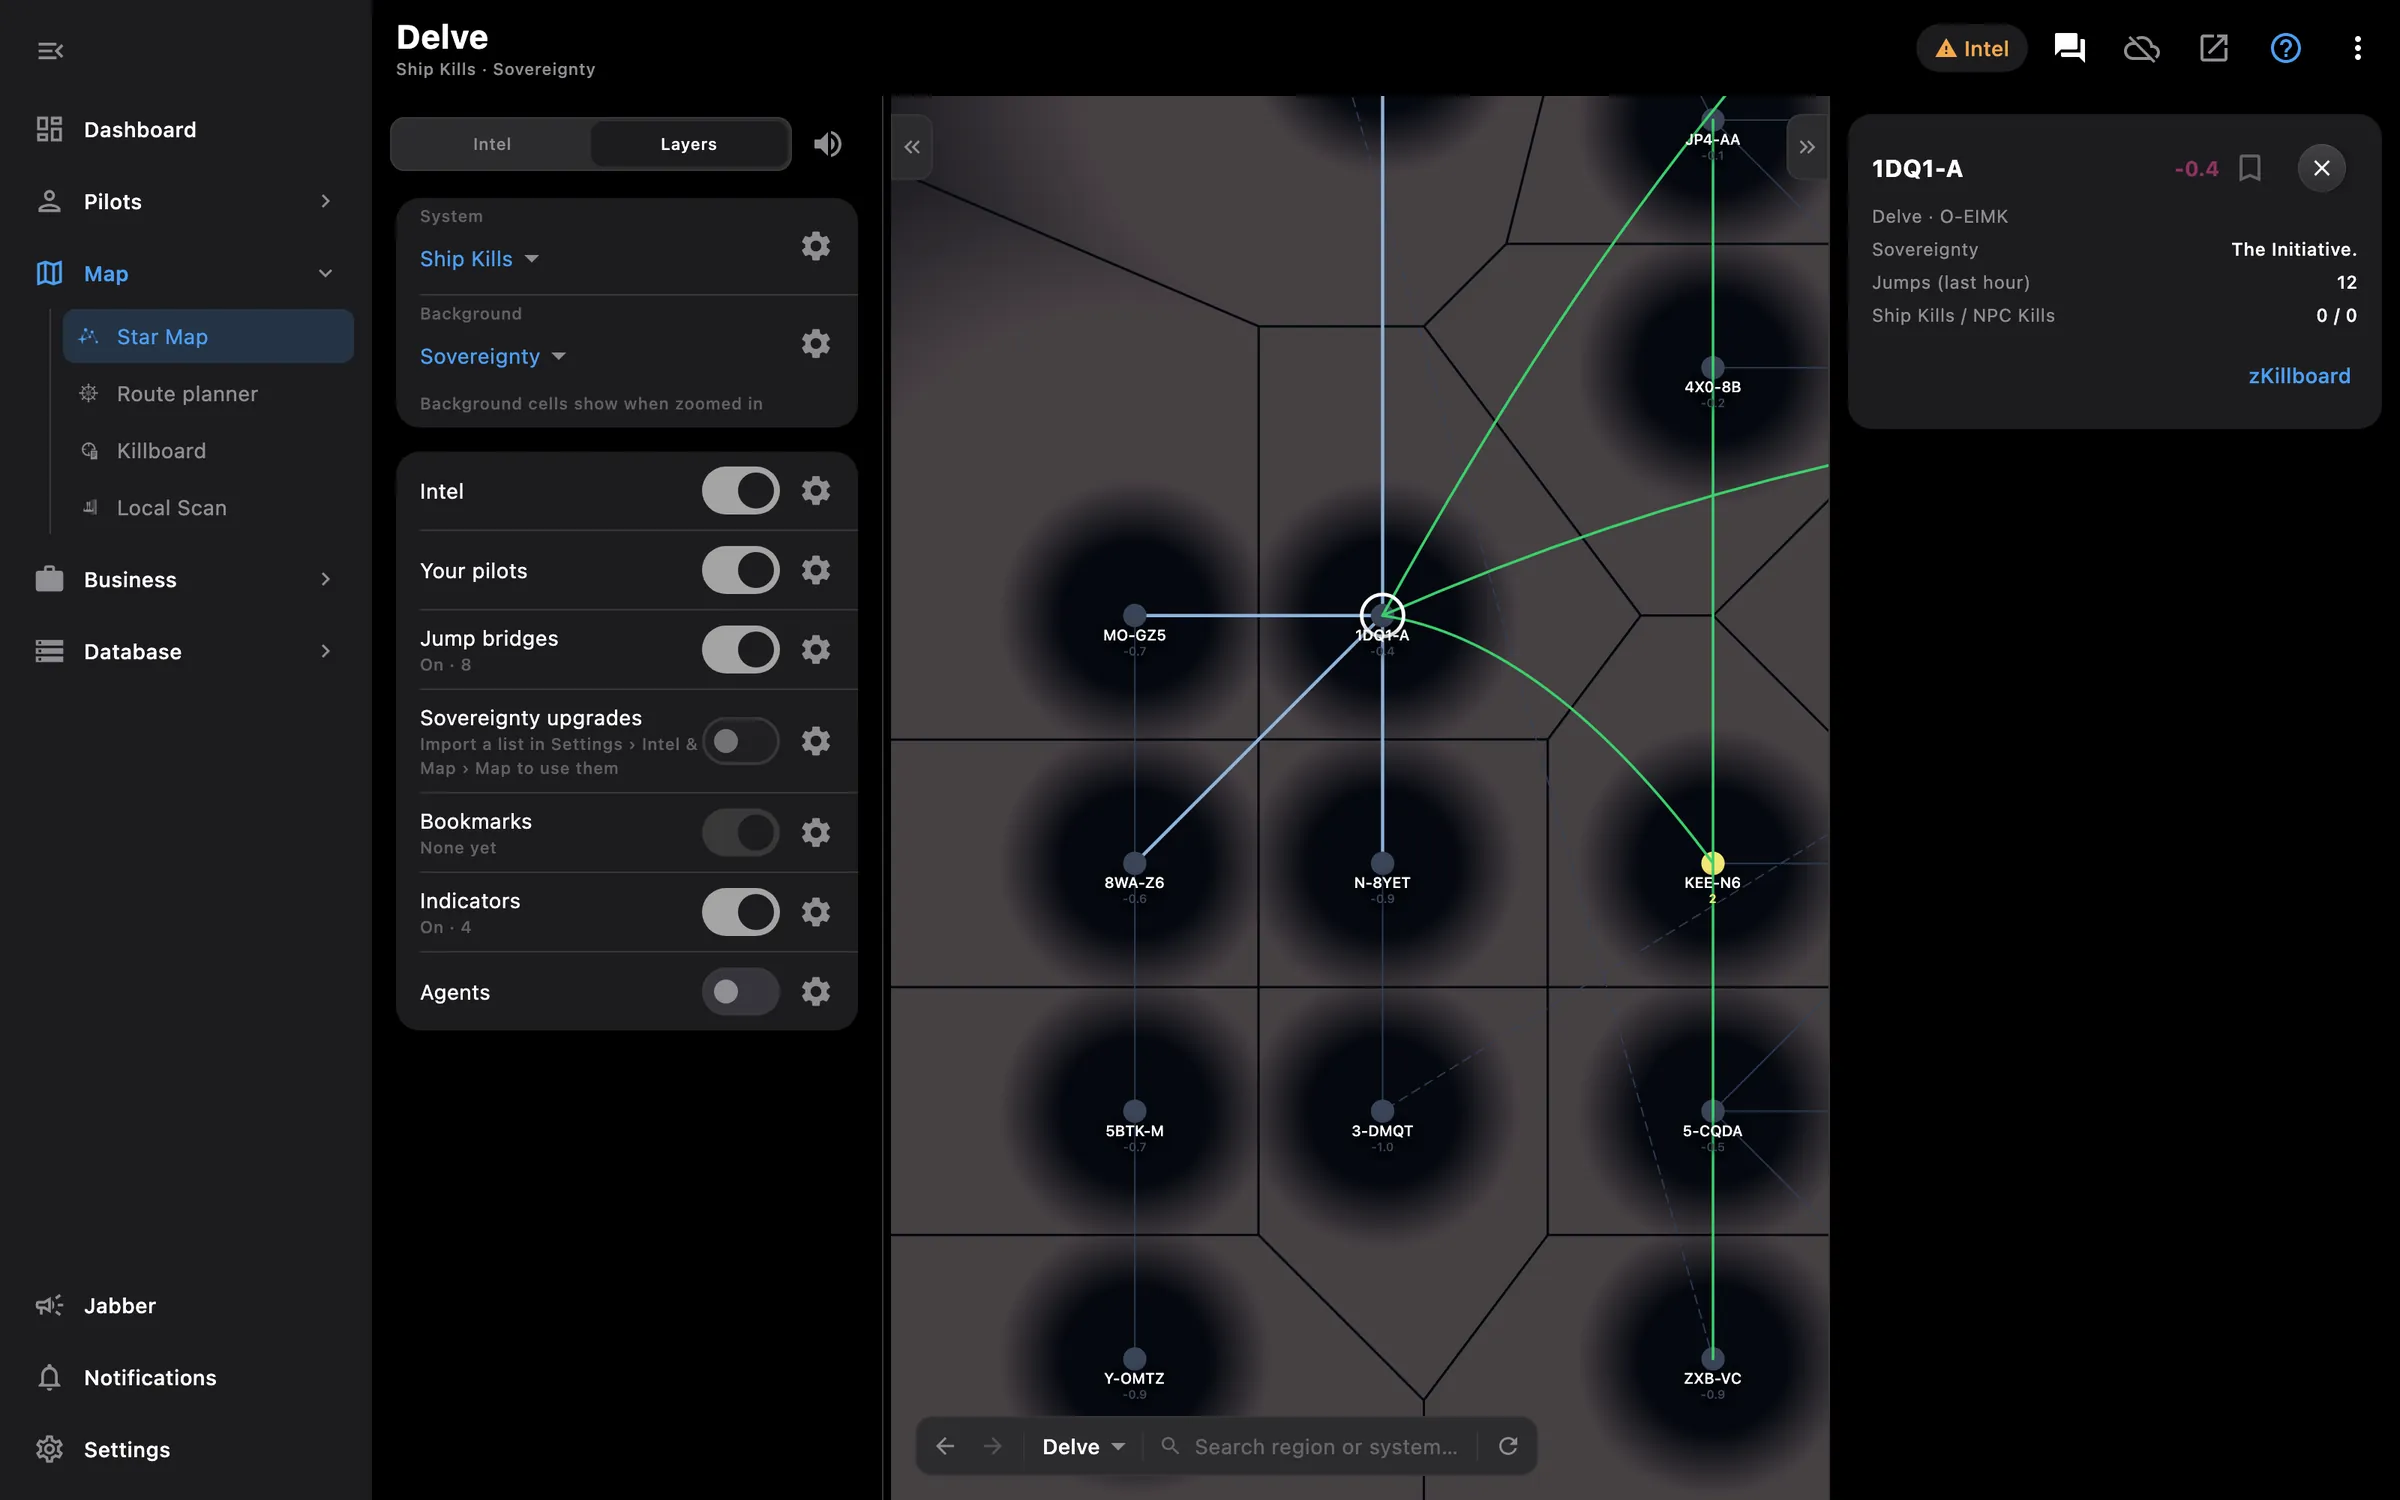Open Ship Kills system layer settings gear

pyautogui.click(x=816, y=246)
